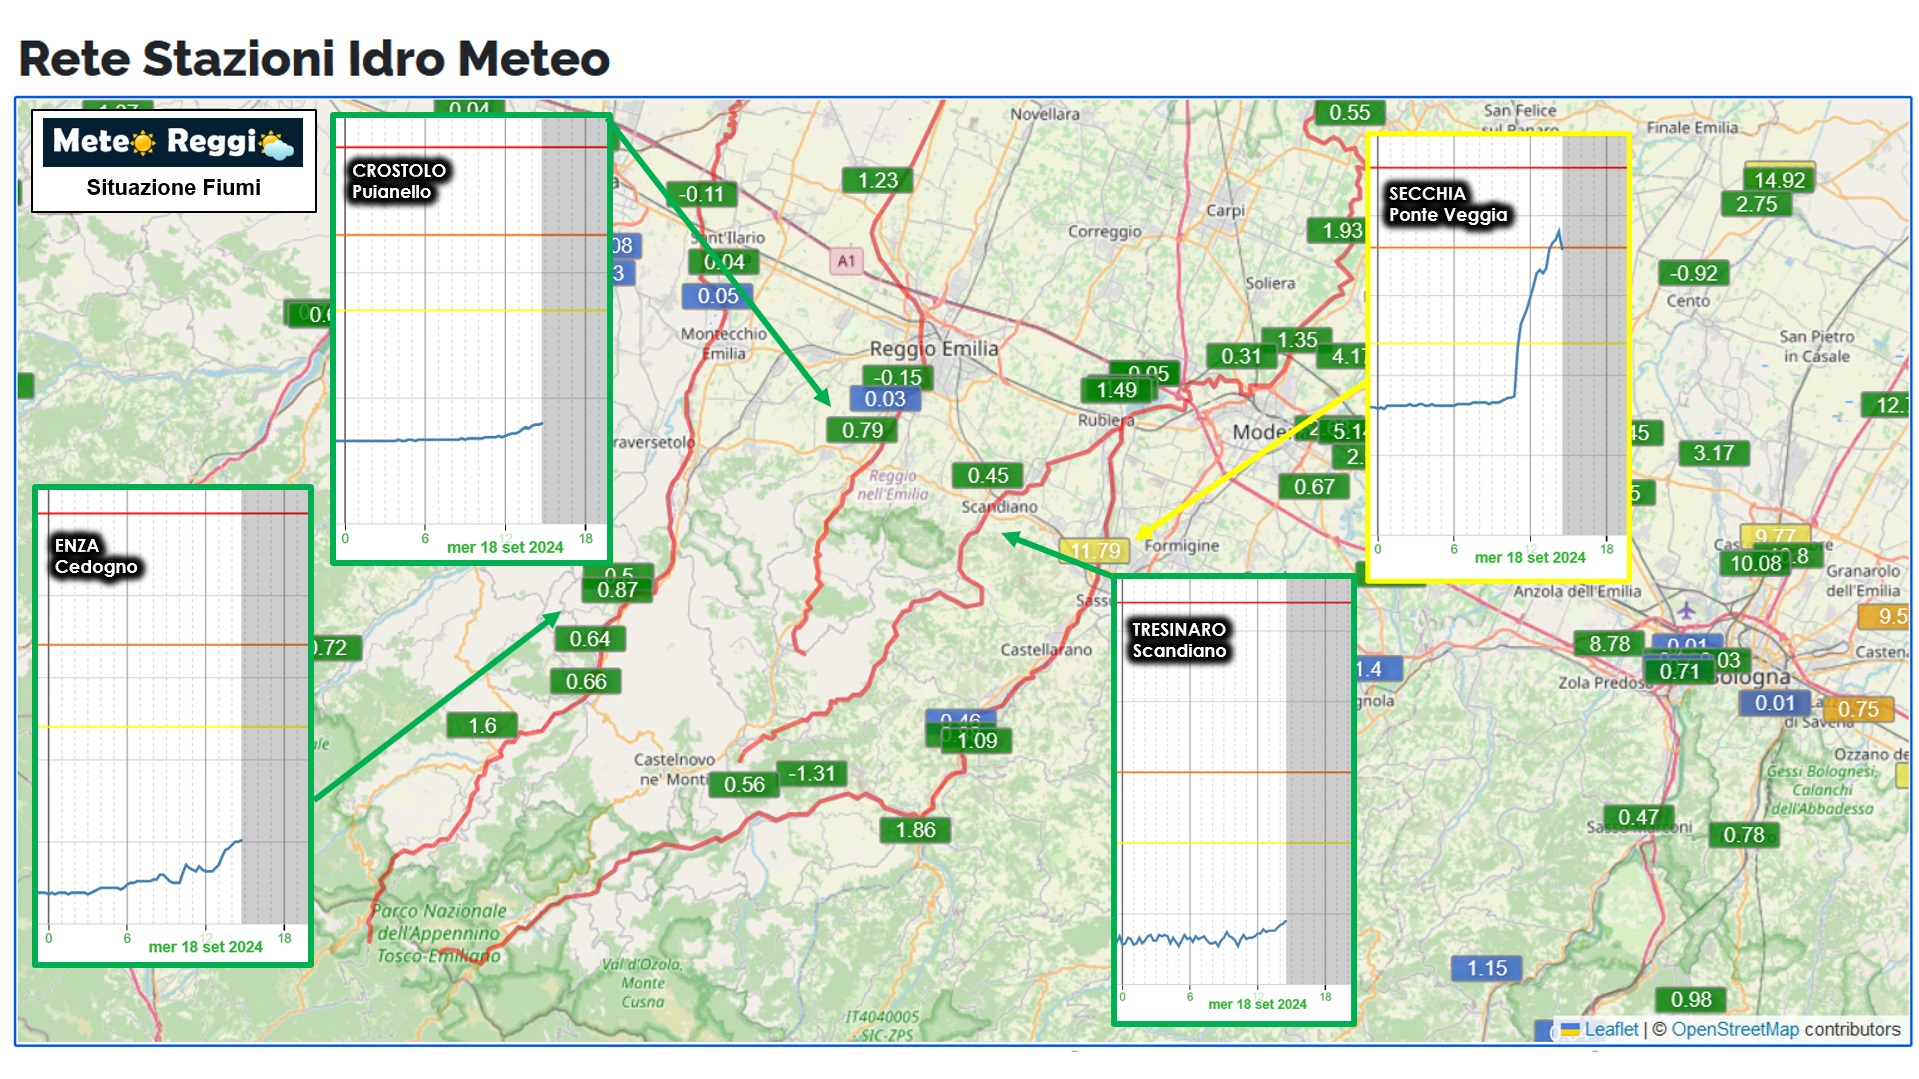
Task: Select the 1.86 green station marker
Action: (x=915, y=830)
